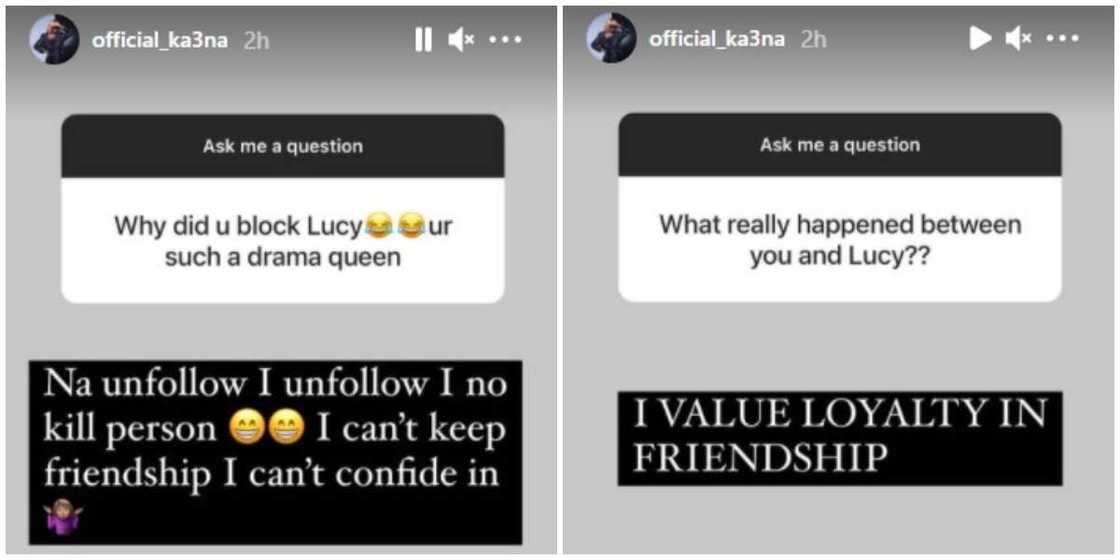Tap the 'Na unfollow I unfollow' reply text
1120x560 pixels.
click(x=276, y=452)
